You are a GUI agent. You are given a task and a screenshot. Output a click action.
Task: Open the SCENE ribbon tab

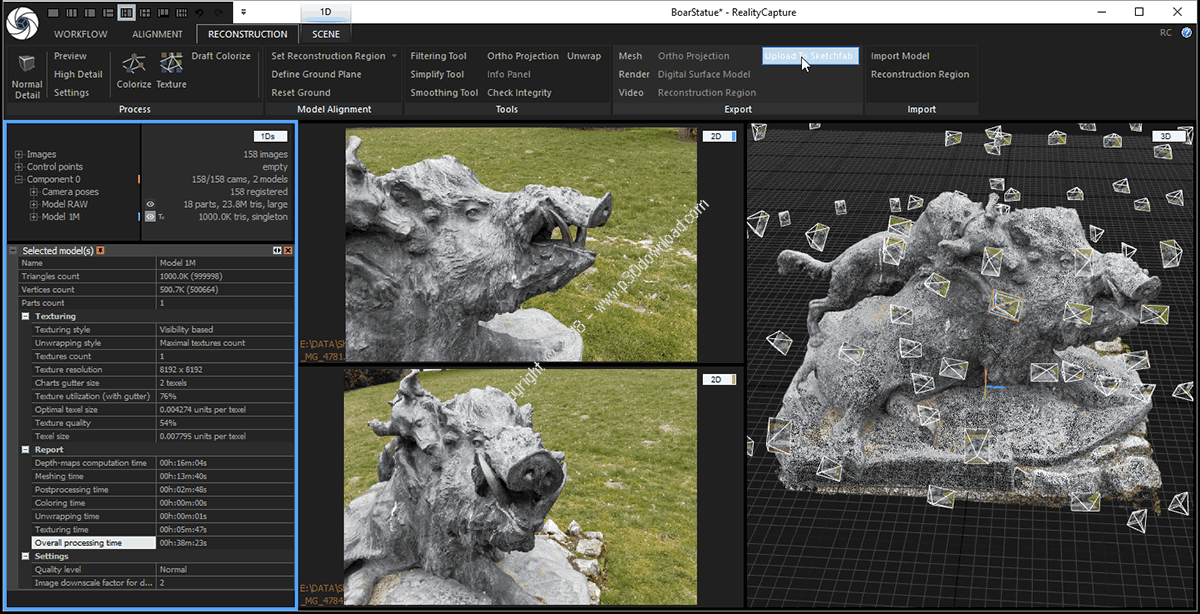coord(325,34)
